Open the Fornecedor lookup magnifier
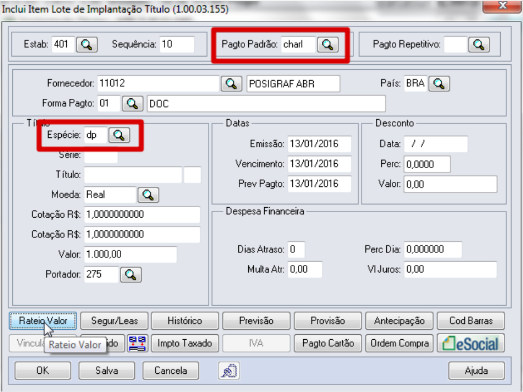Image resolution: width=523 pixels, height=392 pixels. [231, 84]
